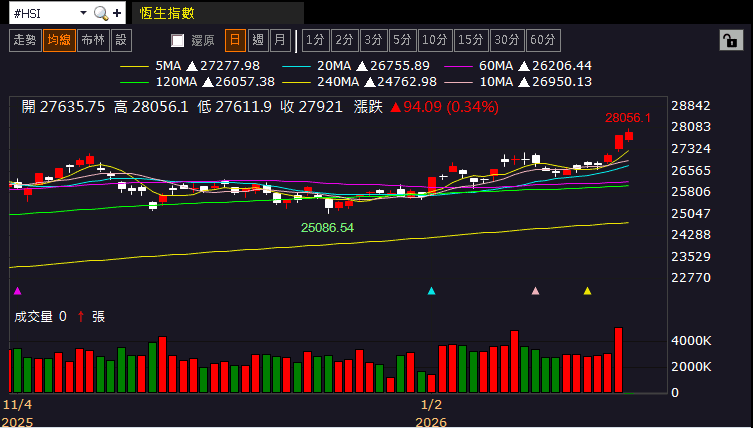Screen dimensions: 753x428
Task: Toggle the 還原 checkbox
Action: point(178,41)
